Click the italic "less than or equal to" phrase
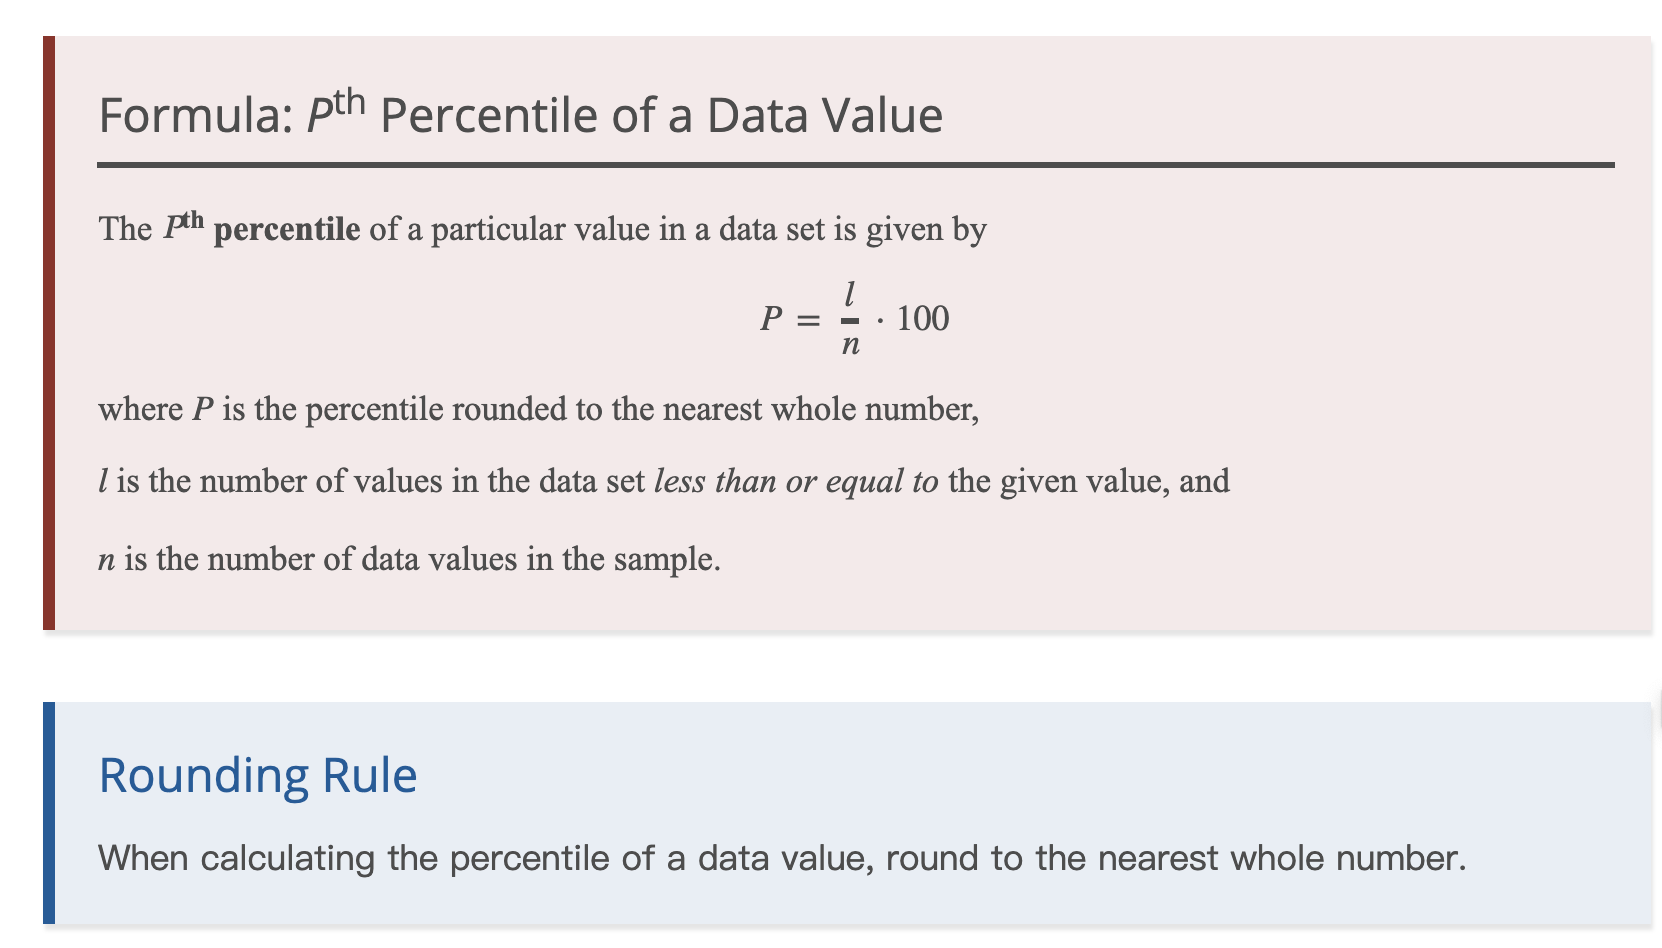 [796, 482]
